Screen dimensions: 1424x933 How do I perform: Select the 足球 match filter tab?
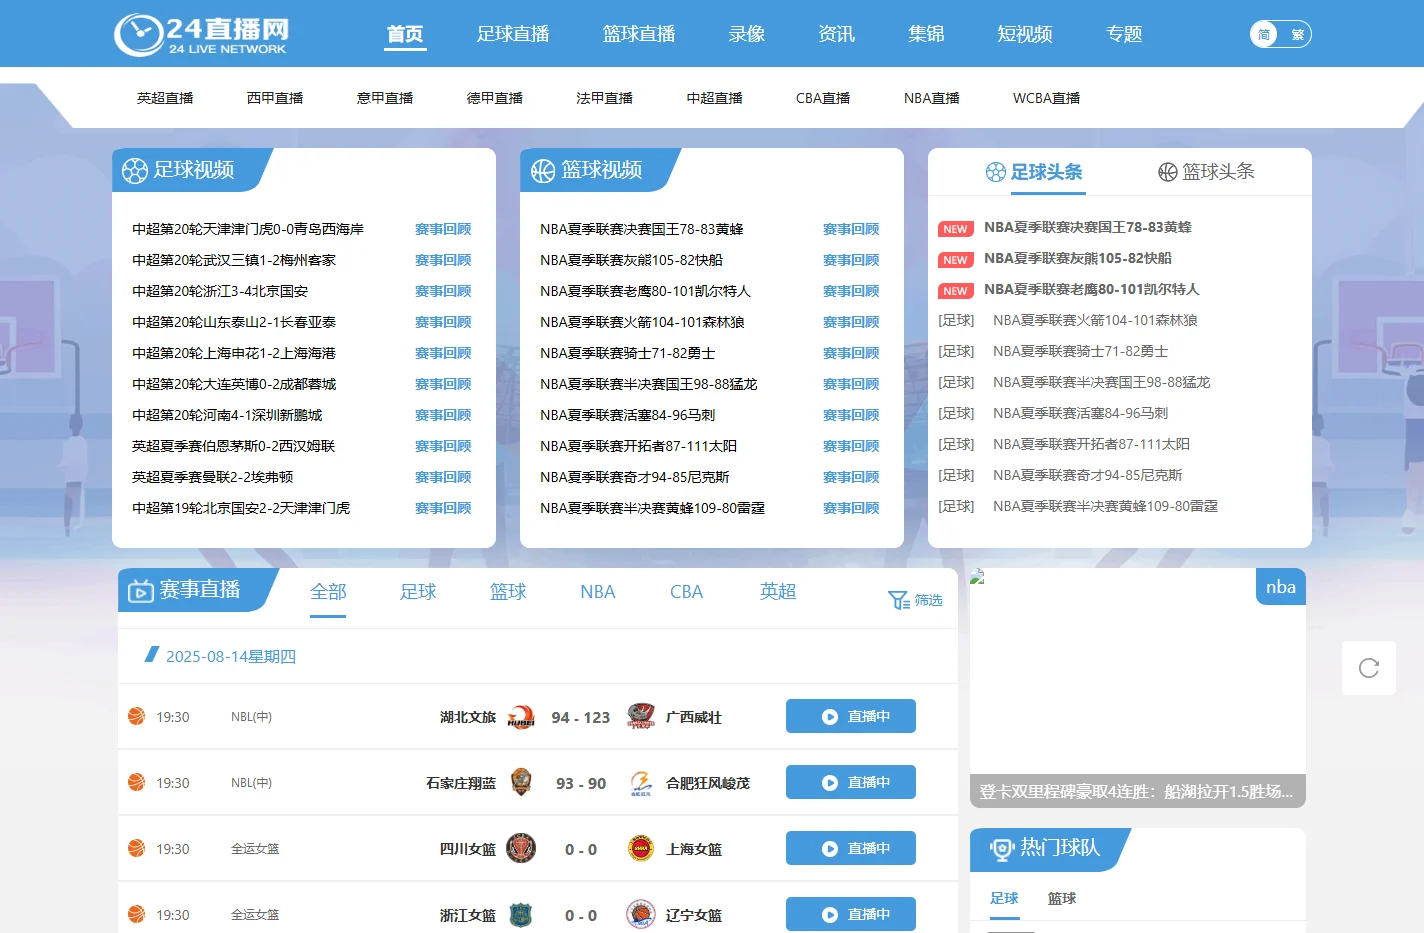pos(418,592)
